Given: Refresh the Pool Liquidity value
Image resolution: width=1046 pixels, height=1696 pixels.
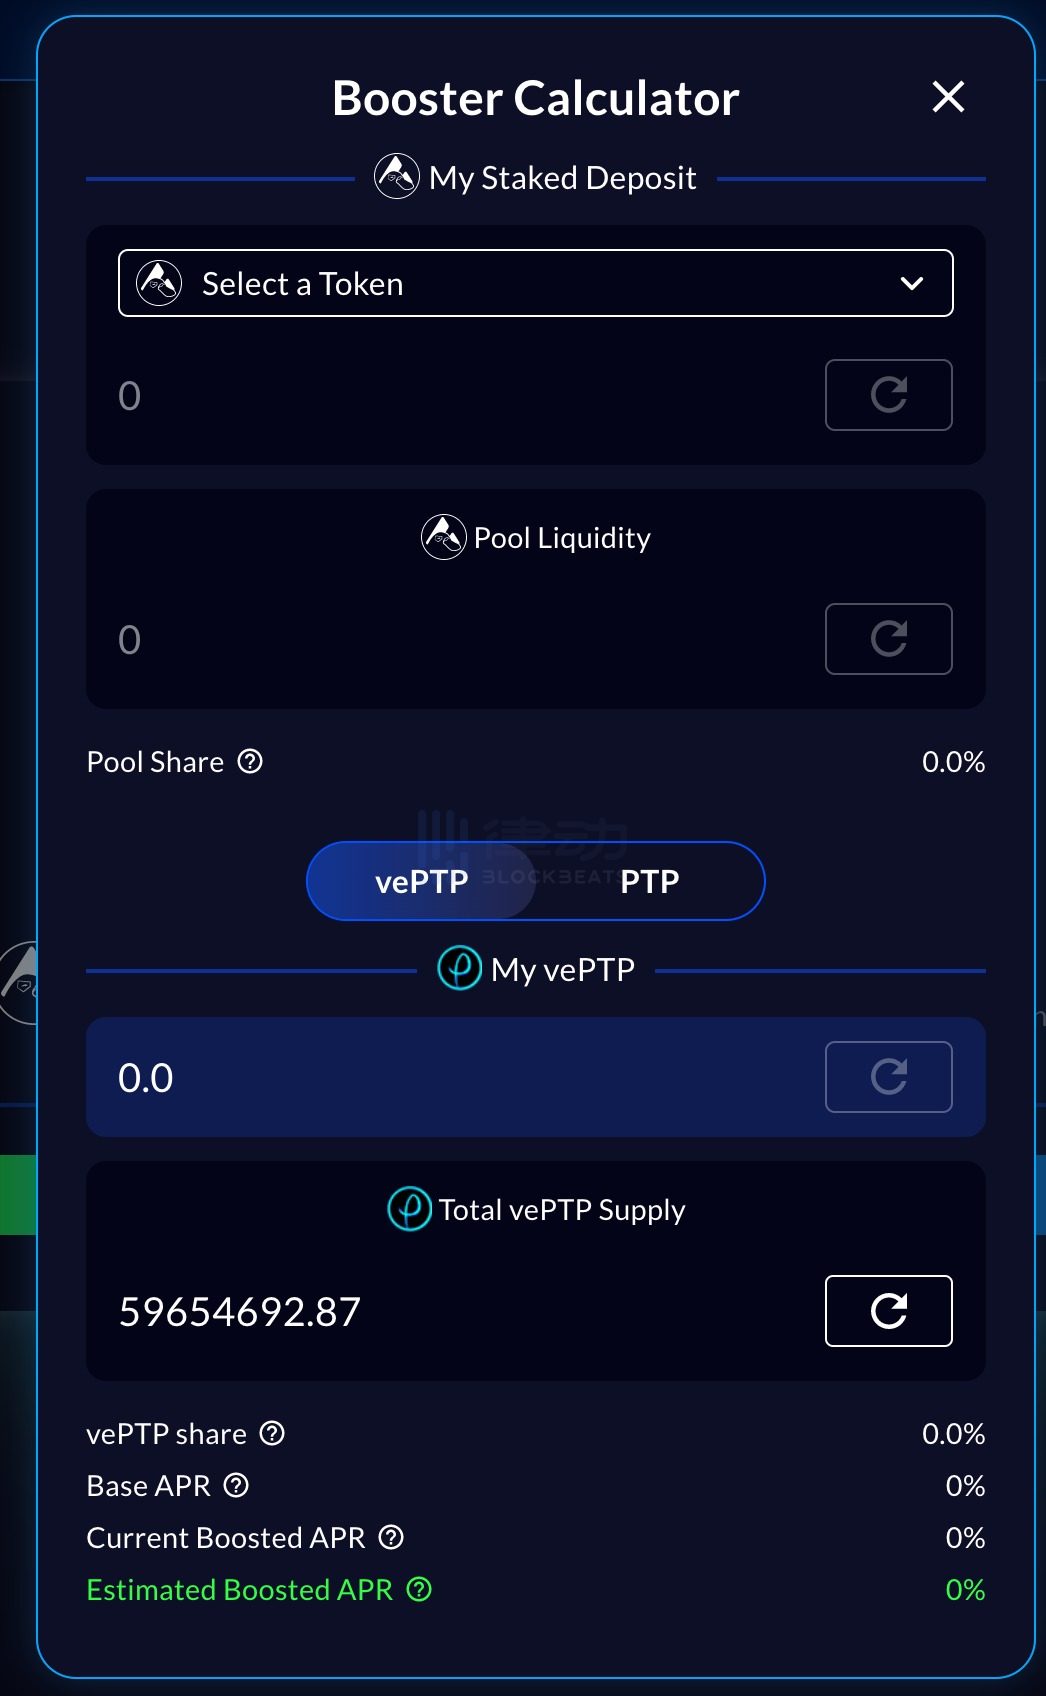Looking at the screenshot, I should pos(888,639).
